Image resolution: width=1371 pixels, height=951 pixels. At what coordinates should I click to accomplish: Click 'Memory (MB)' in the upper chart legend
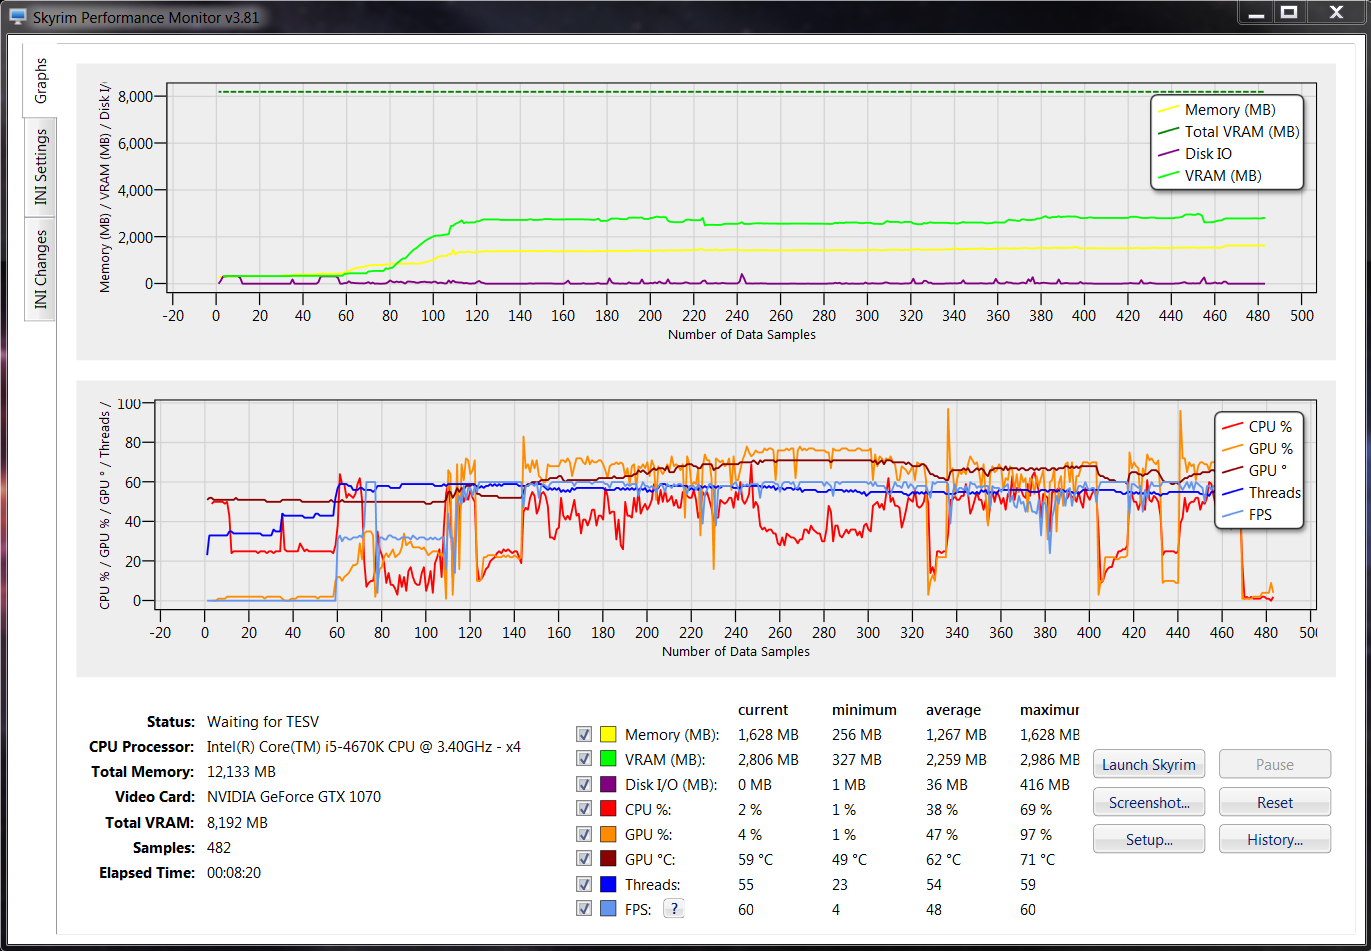pyautogui.click(x=1230, y=110)
